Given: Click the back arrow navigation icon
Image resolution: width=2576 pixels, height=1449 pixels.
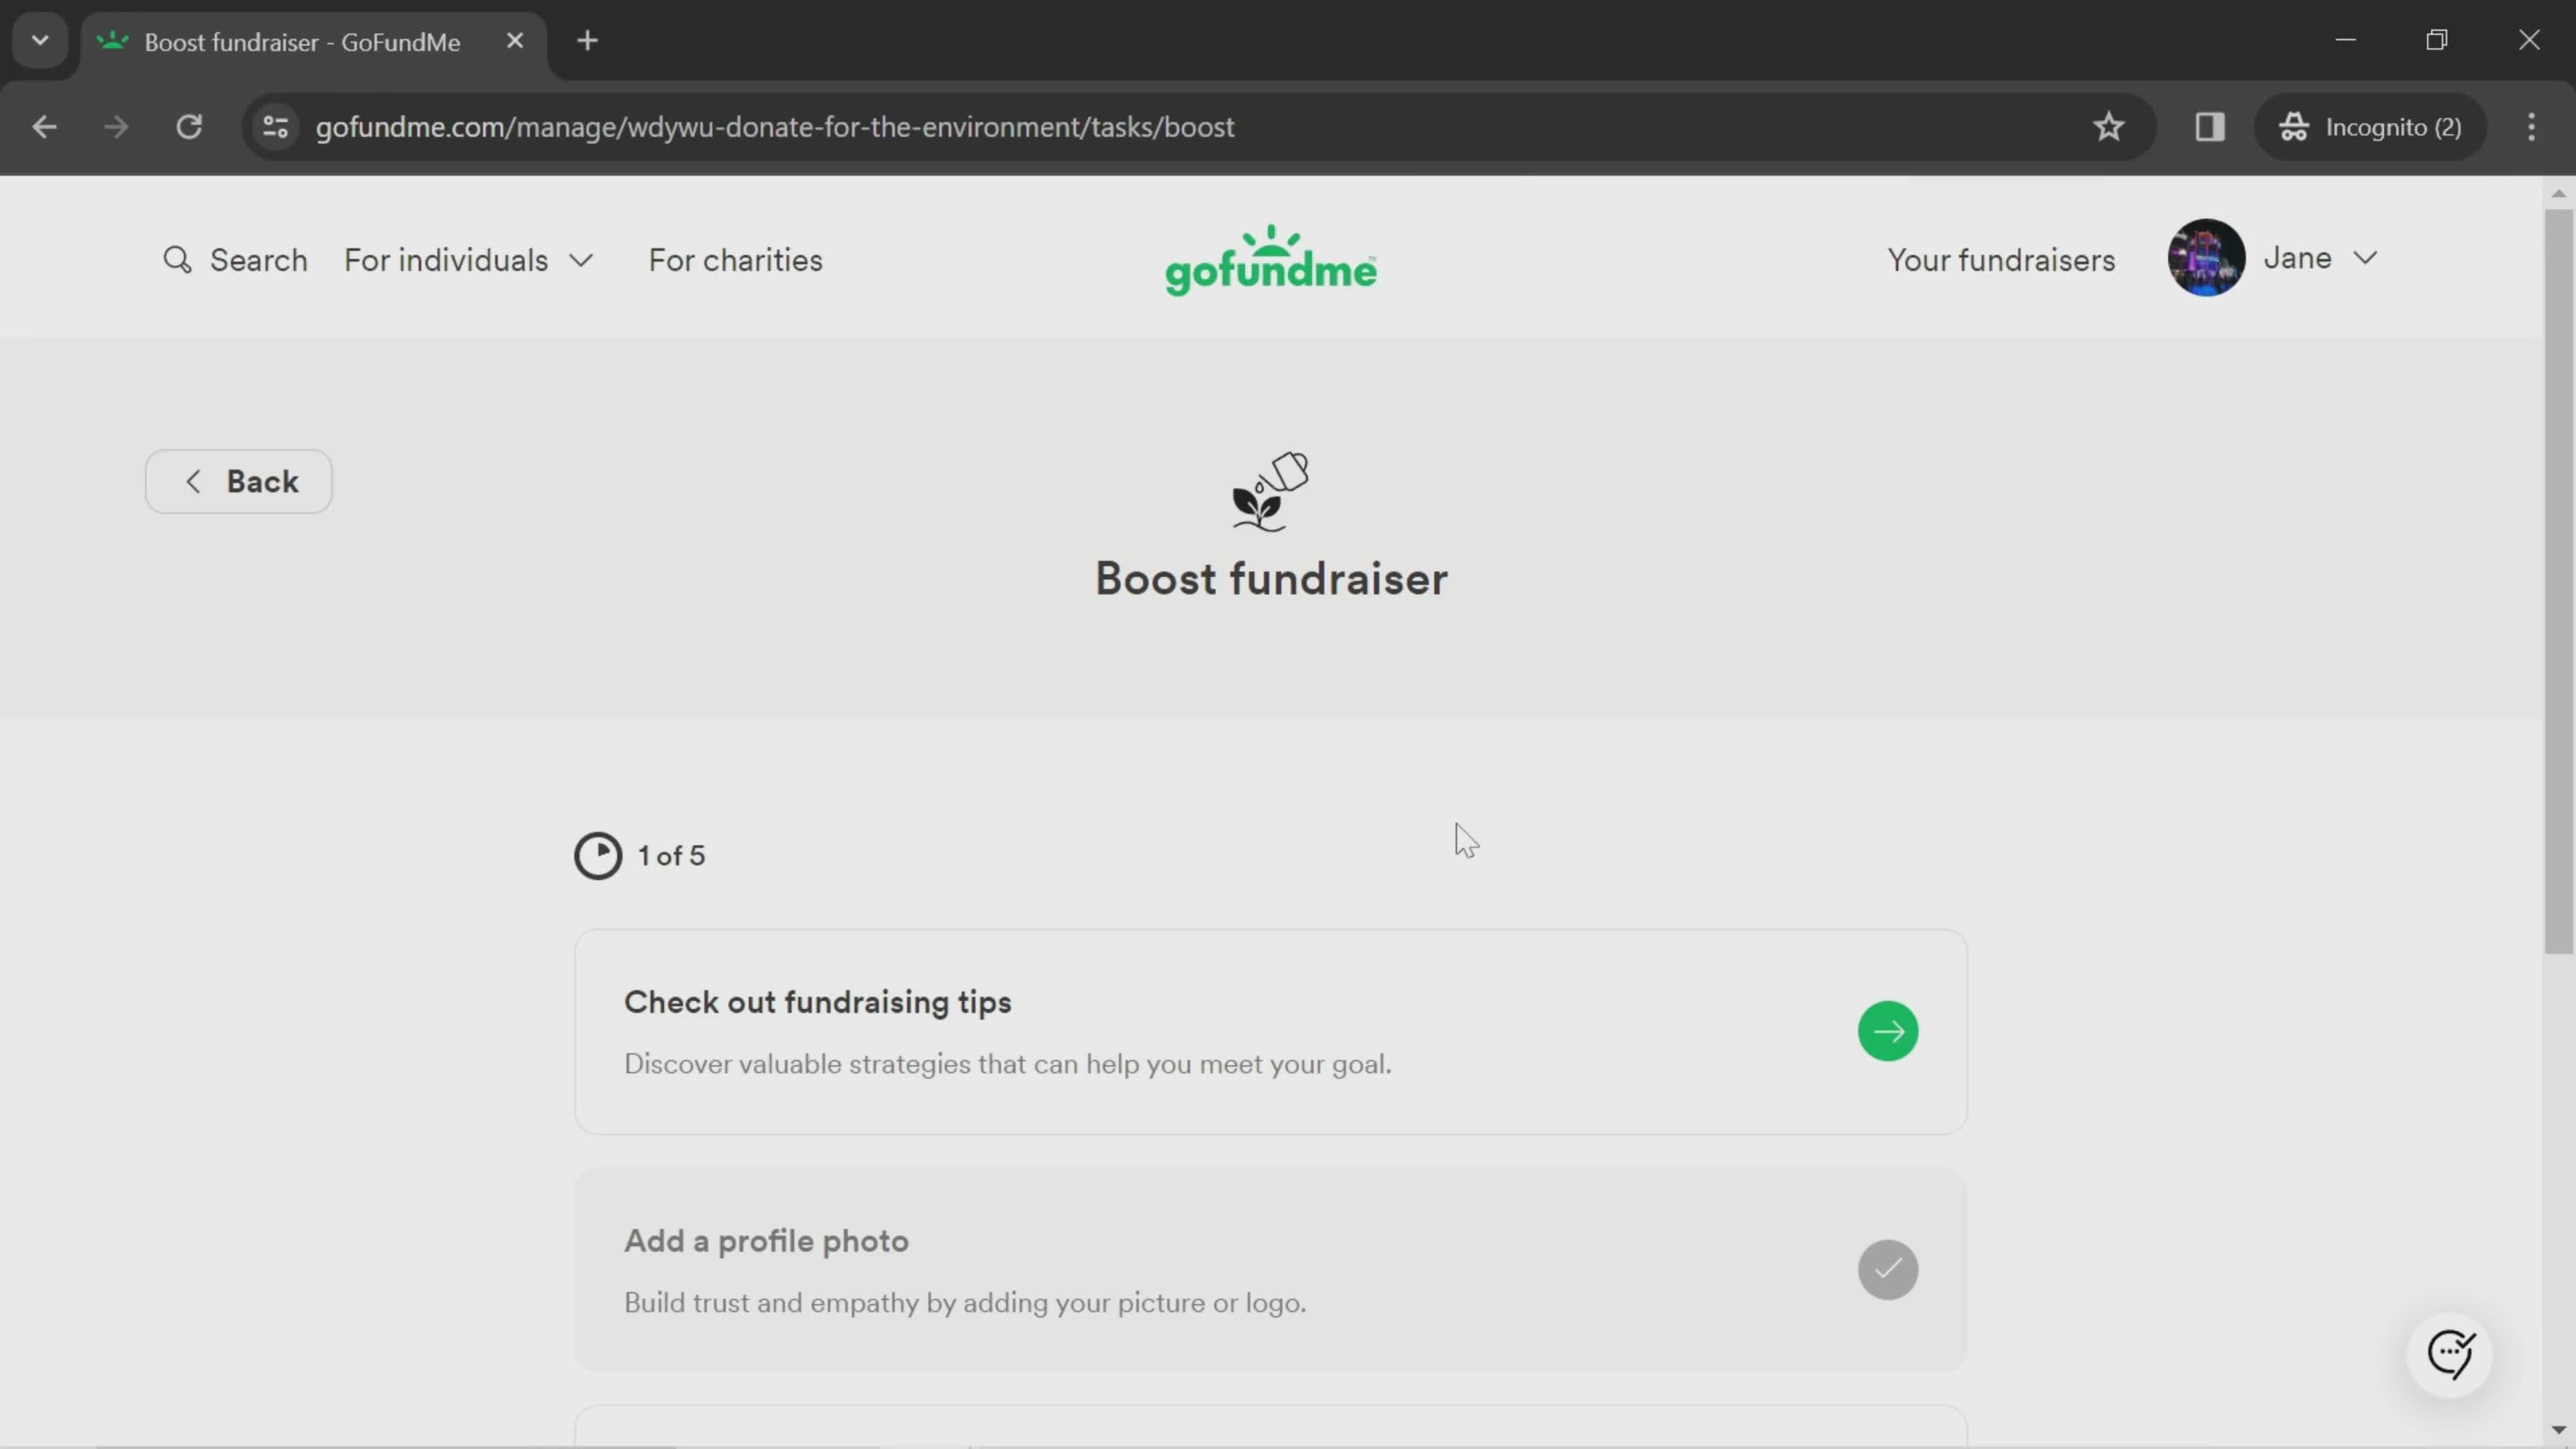Looking at the screenshot, I should tap(193, 481).
